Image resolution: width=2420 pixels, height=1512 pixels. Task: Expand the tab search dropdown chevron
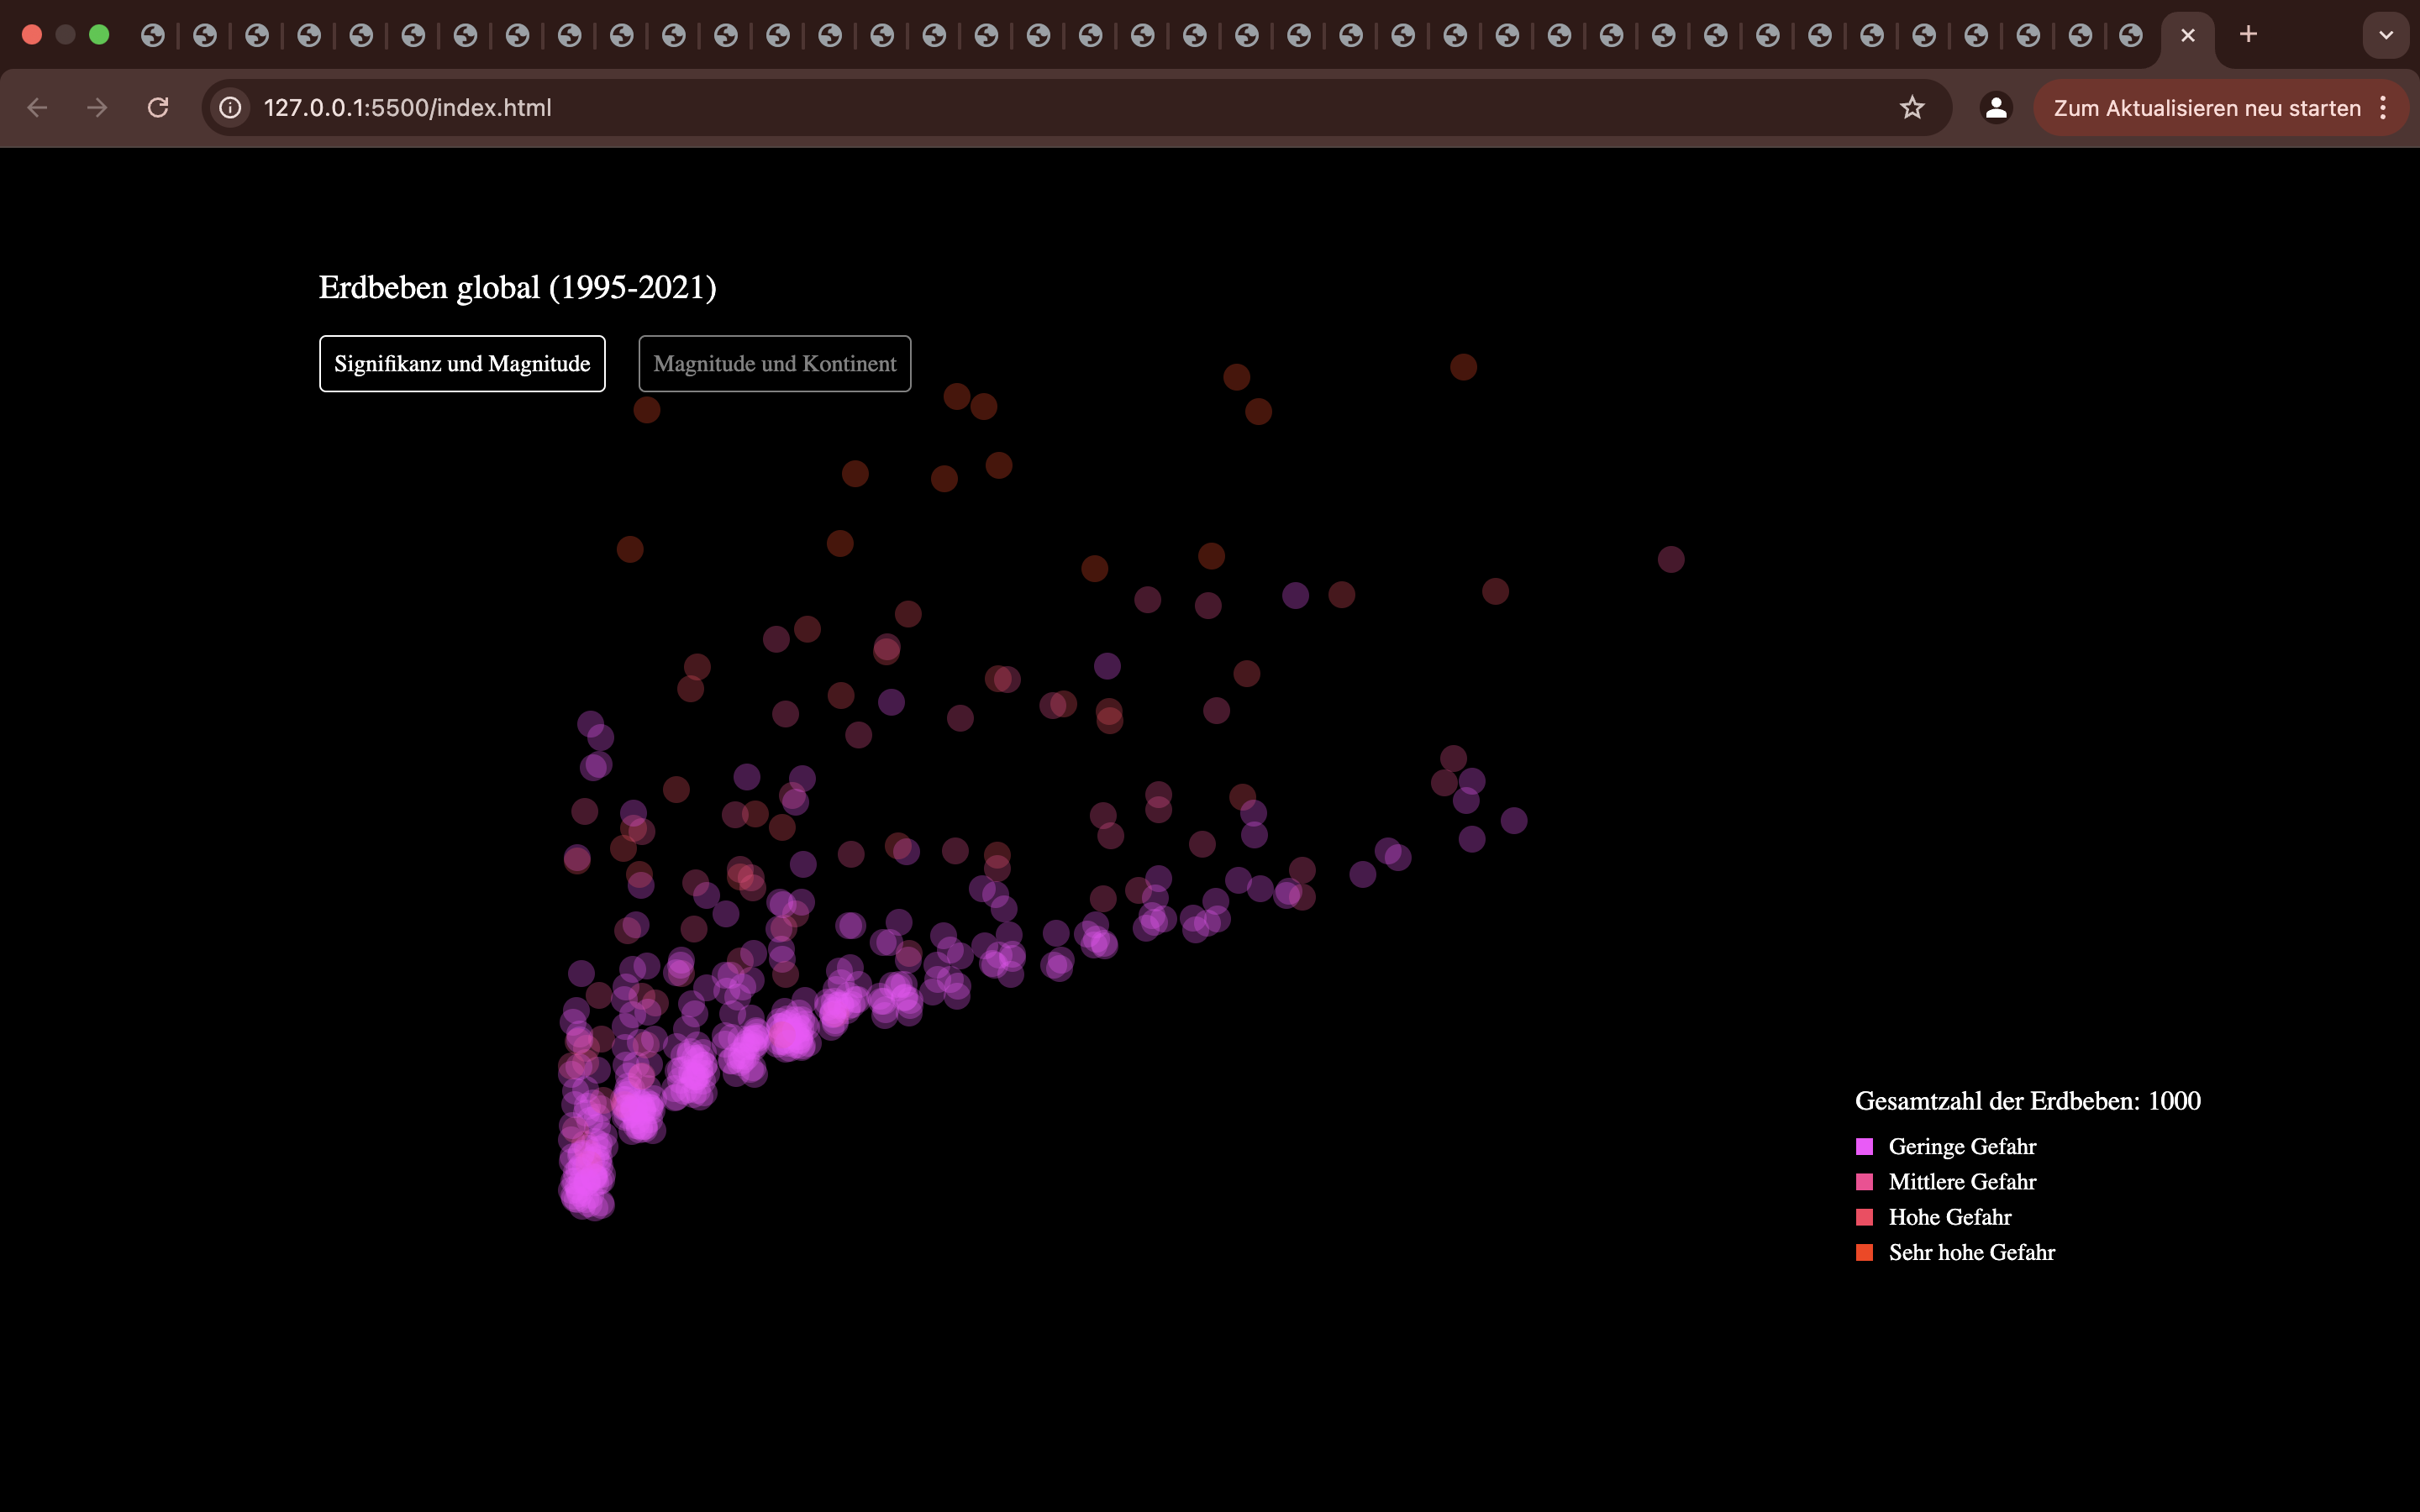click(x=2386, y=36)
